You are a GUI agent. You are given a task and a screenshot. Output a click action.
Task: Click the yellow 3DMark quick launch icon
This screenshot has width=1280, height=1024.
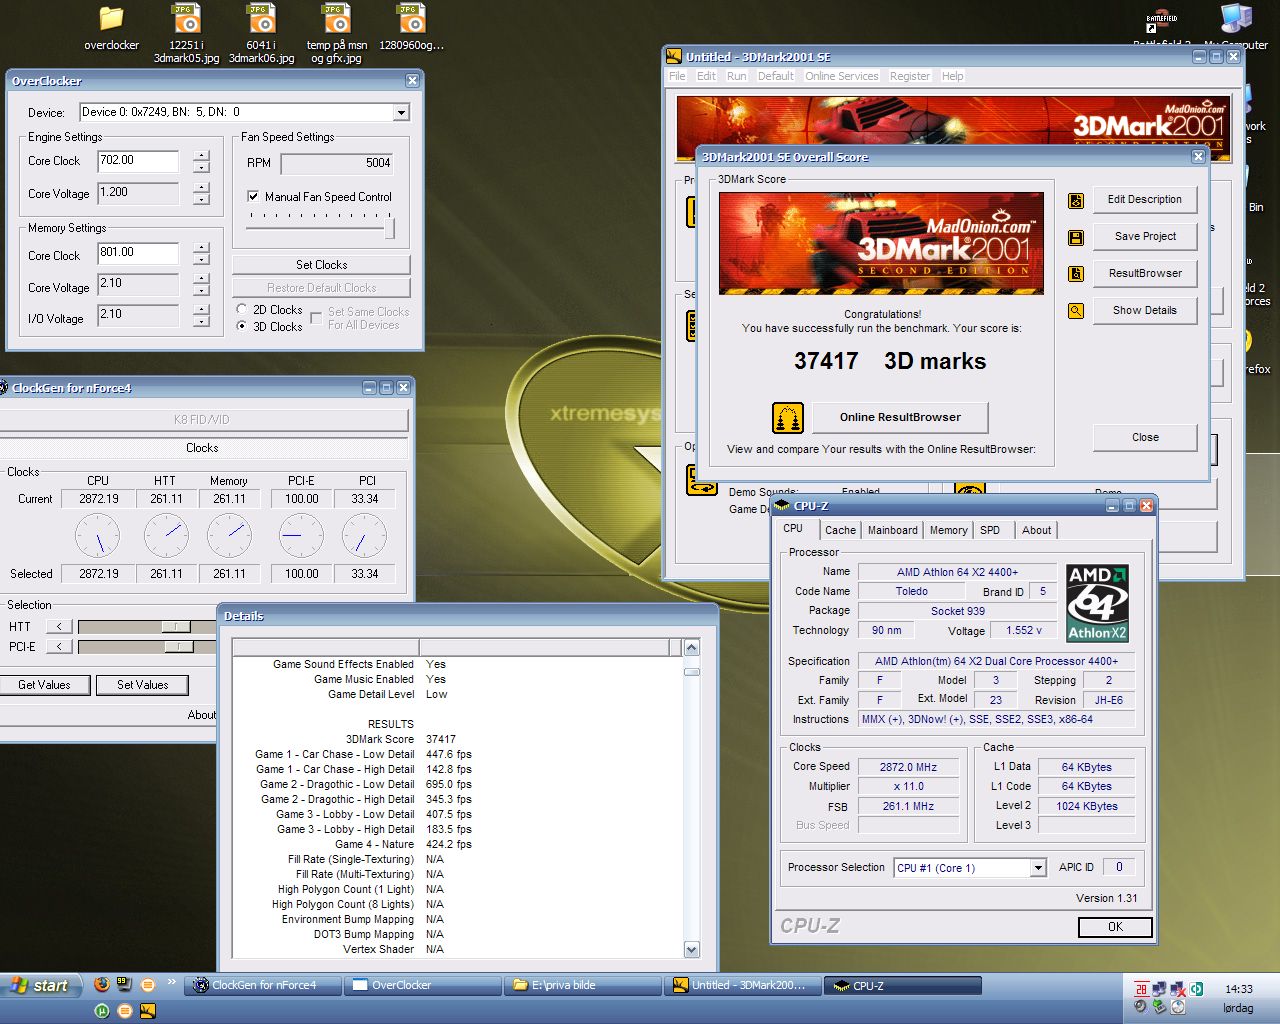[x=148, y=1011]
